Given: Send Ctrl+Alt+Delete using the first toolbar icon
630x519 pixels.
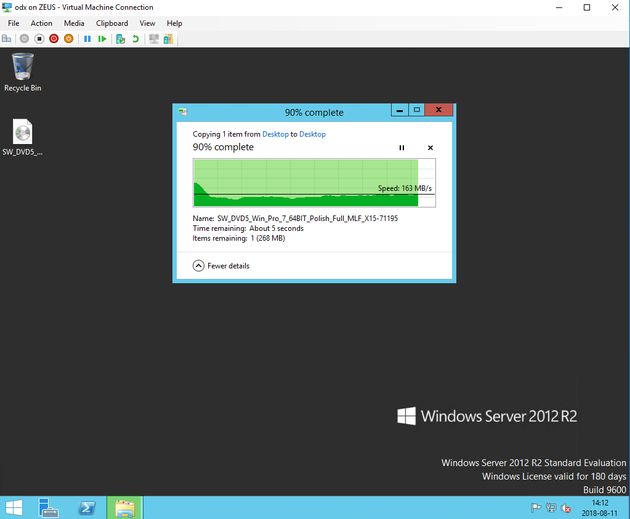Looking at the screenshot, I should (x=6, y=39).
